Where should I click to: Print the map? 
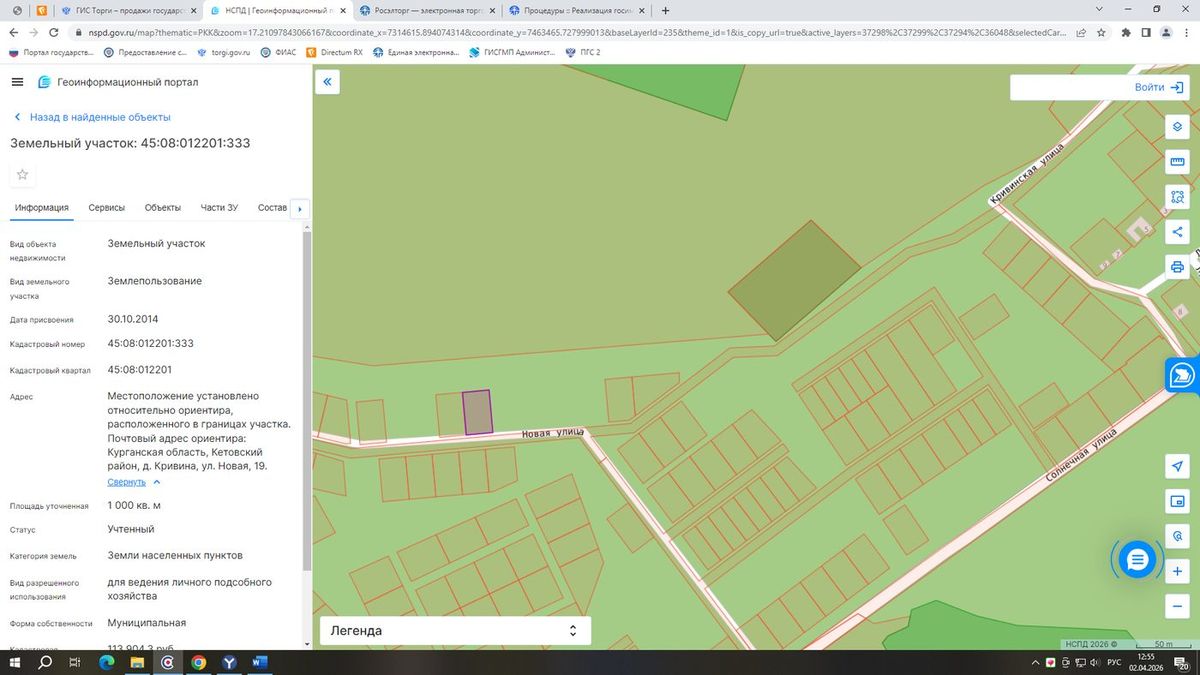[x=1177, y=267]
